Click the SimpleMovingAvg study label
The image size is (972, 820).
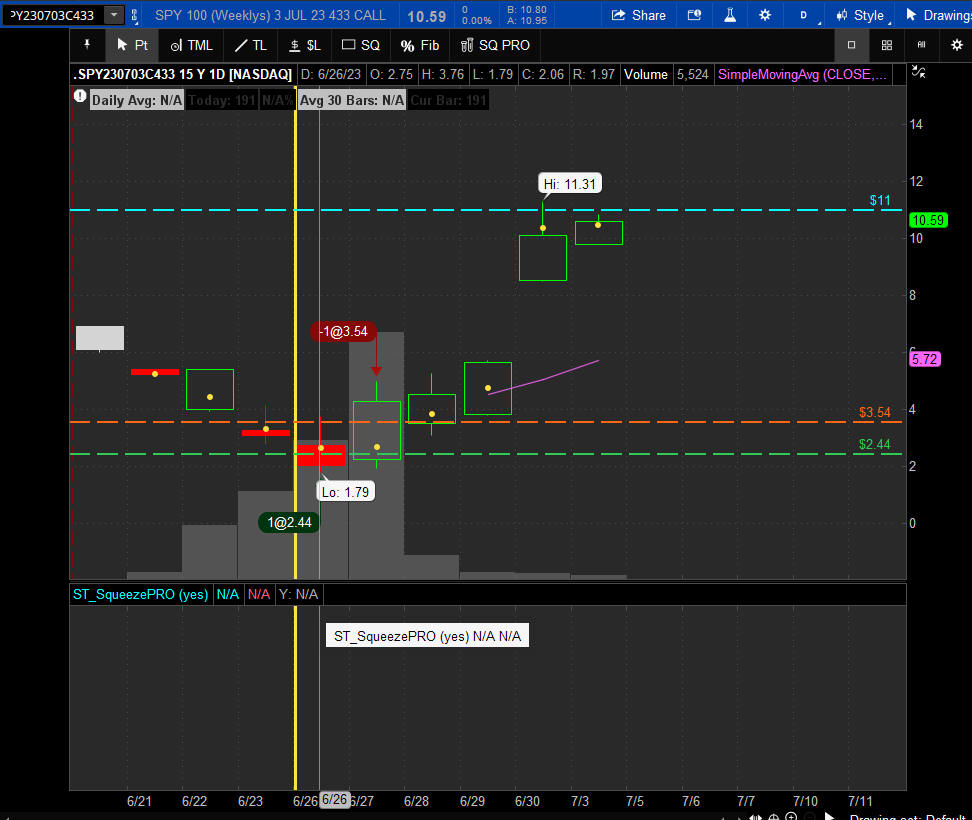(802, 74)
